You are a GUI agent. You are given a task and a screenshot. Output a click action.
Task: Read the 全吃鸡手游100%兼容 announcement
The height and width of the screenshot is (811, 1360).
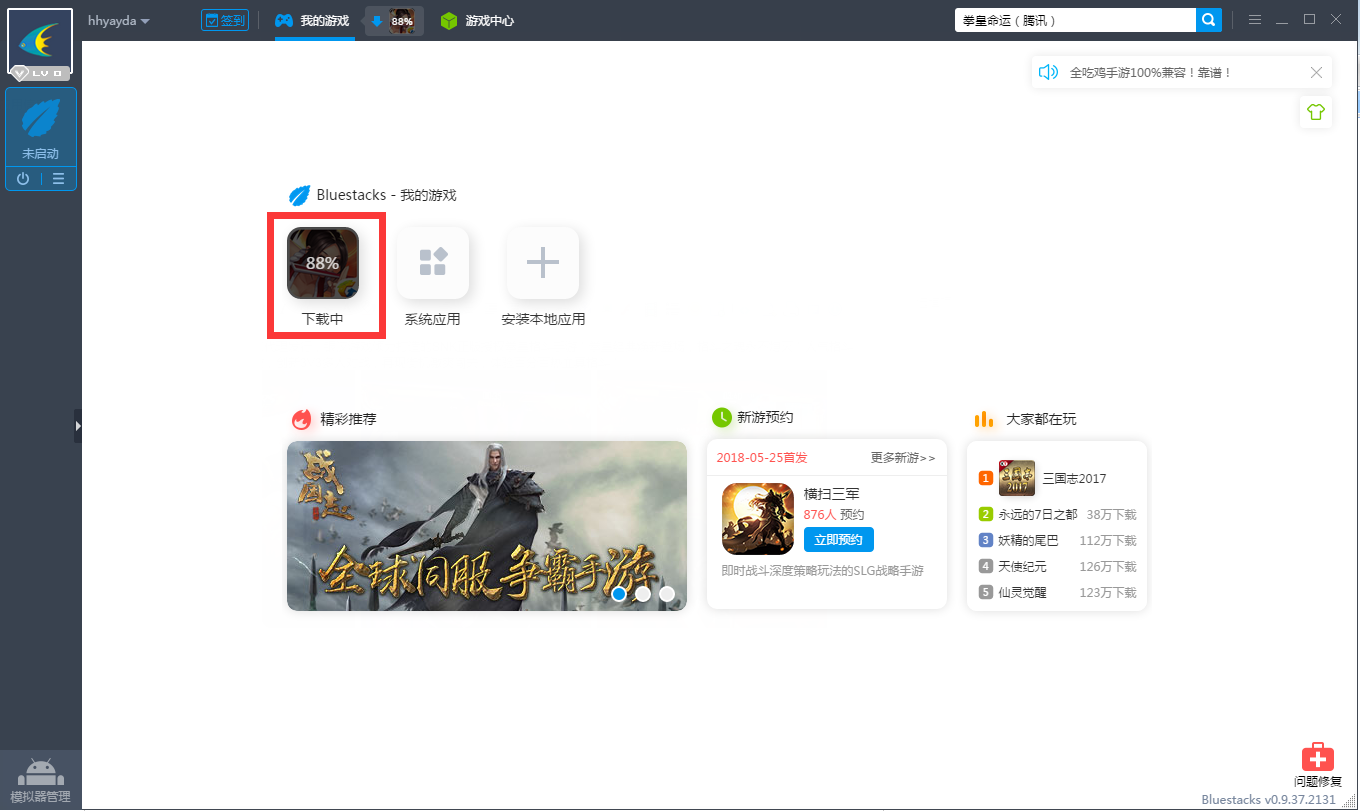(x=1151, y=73)
